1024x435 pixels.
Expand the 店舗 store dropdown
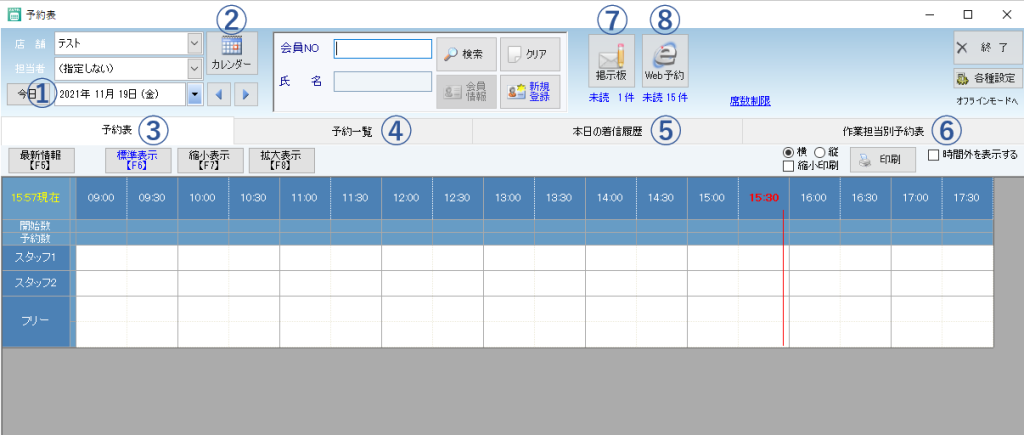pyautogui.click(x=194, y=43)
